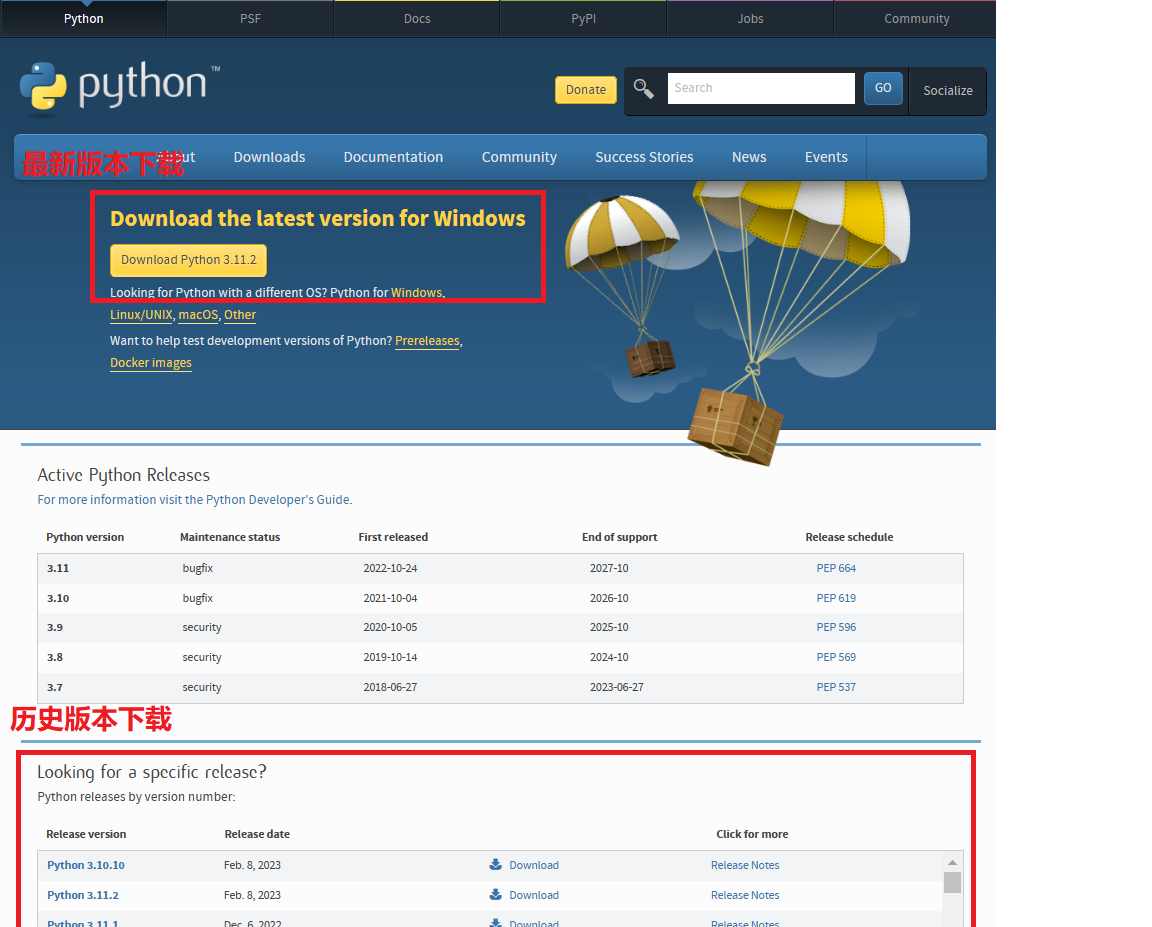Image resolution: width=1152 pixels, height=927 pixels.
Task: Click the releases list scrollbar thumb
Action: click(x=952, y=881)
